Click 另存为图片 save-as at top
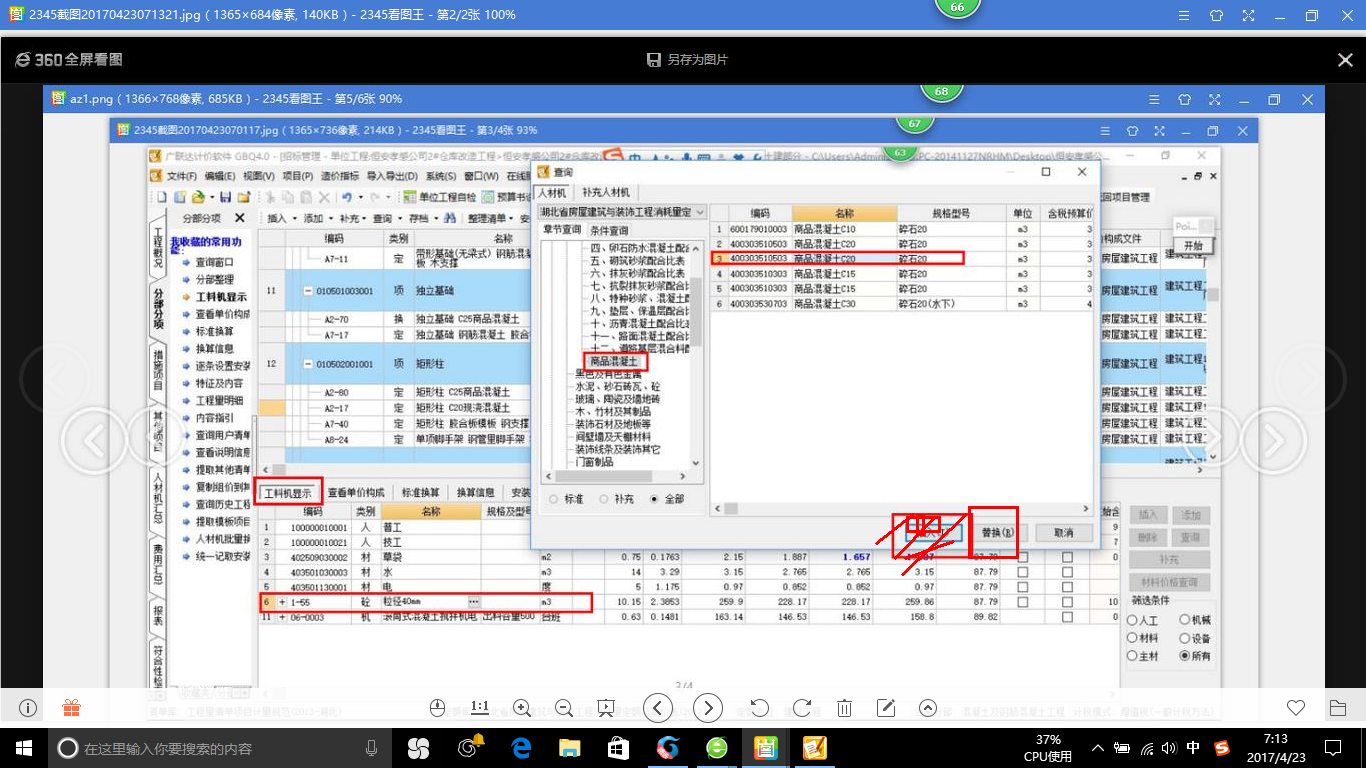 [x=688, y=60]
